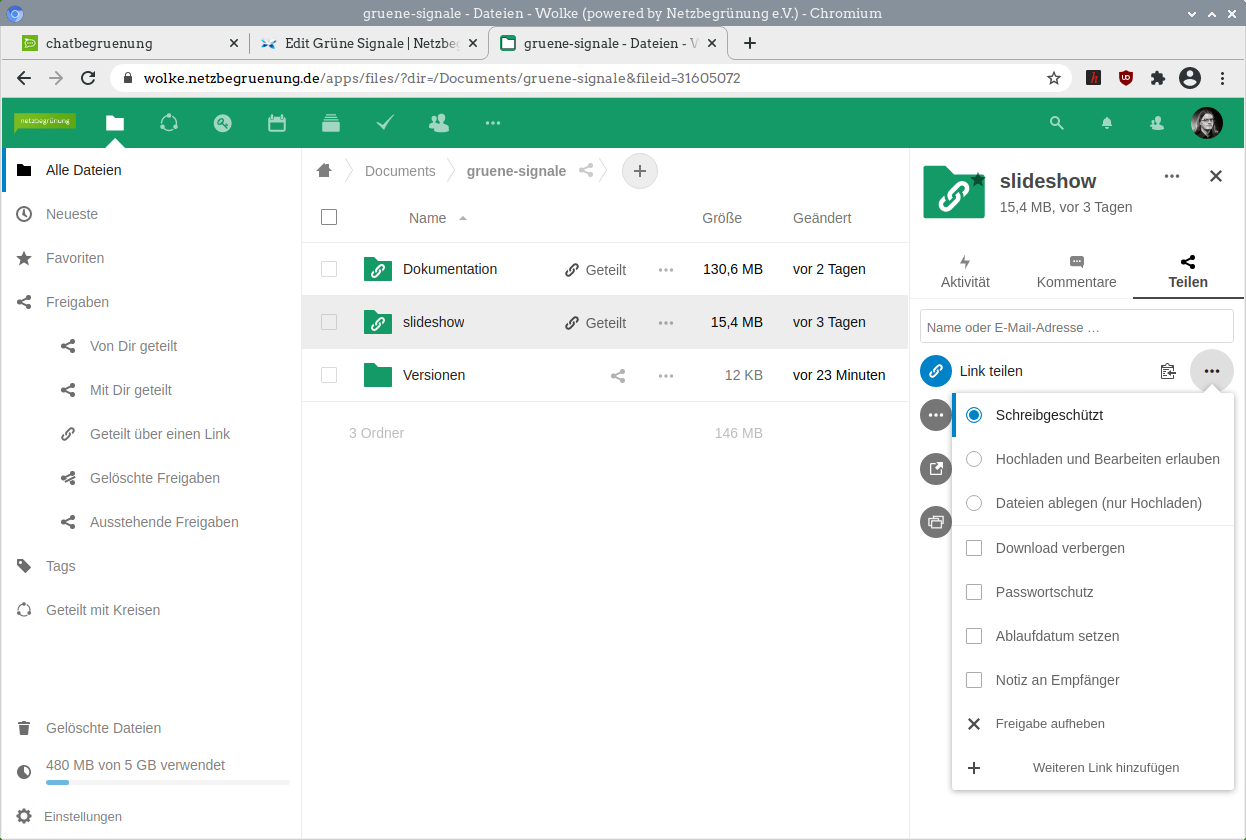Select the Versionen folder checkbox
Screen dimensions: 1246x840
(x=329, y=375)
